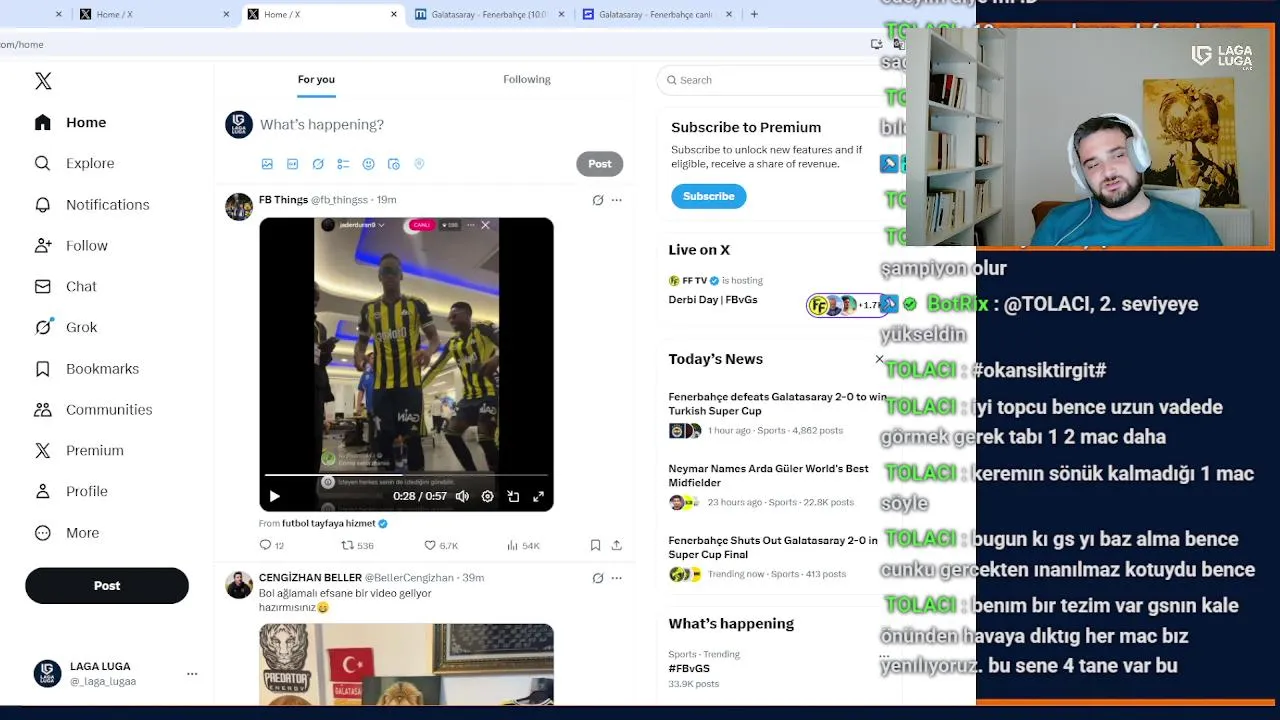Click the Subscribe button

click(708, 196)
